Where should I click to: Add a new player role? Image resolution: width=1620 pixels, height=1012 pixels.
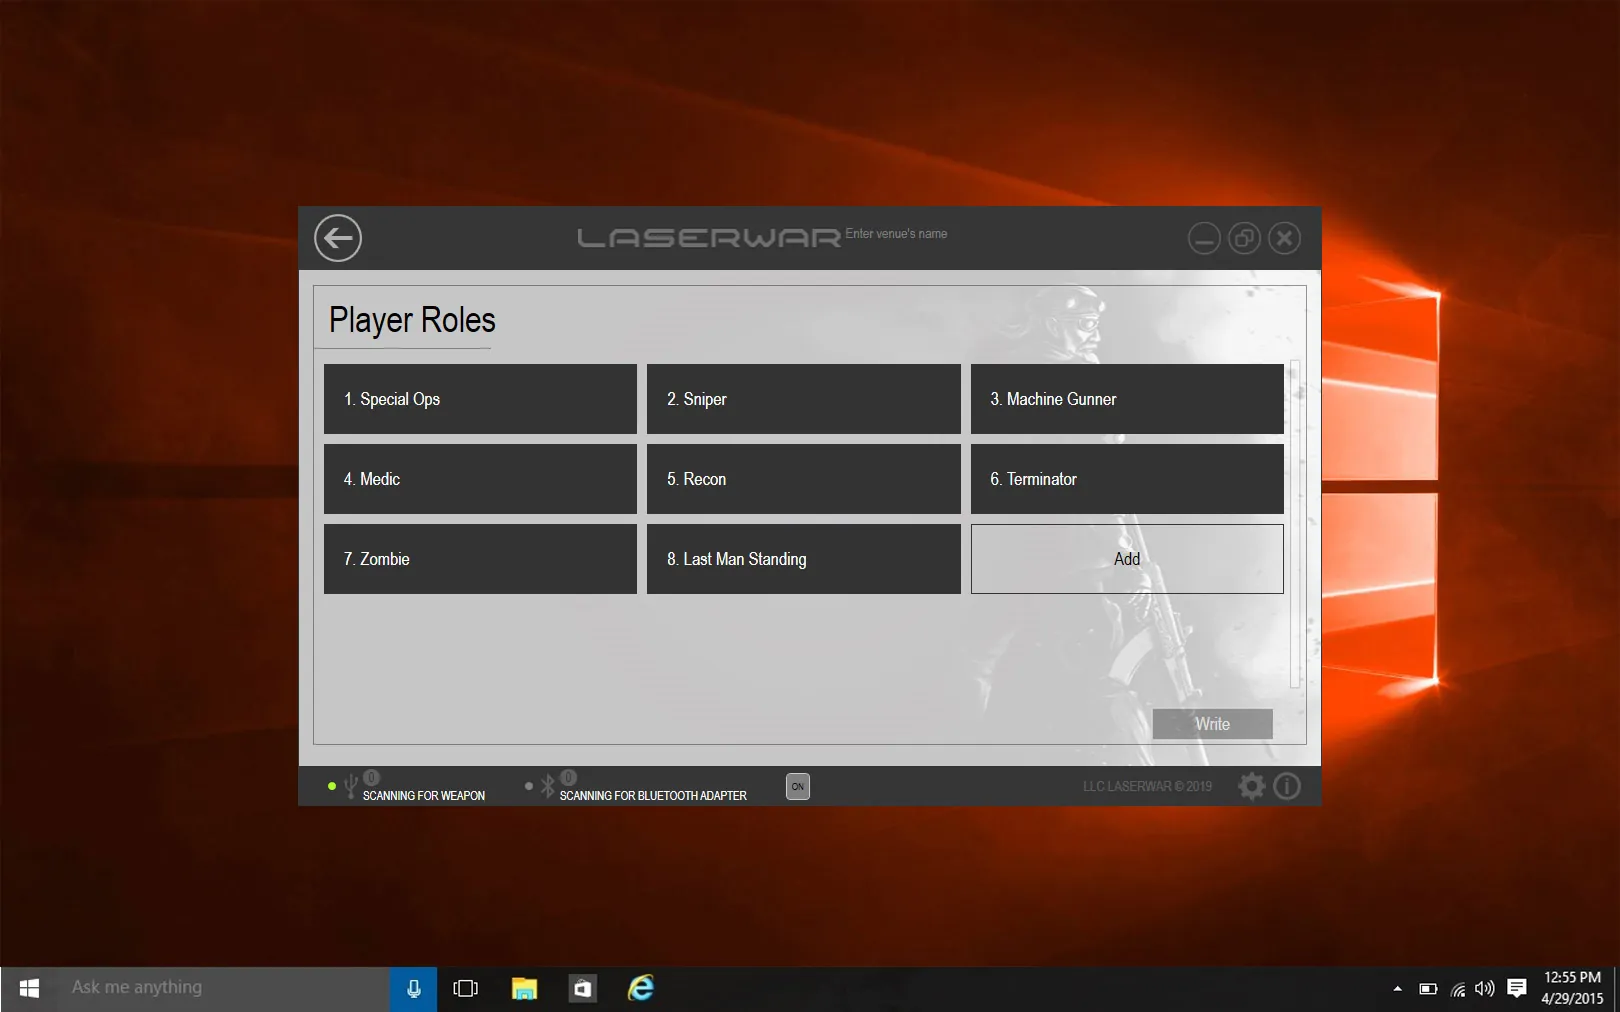[1127, 559]
